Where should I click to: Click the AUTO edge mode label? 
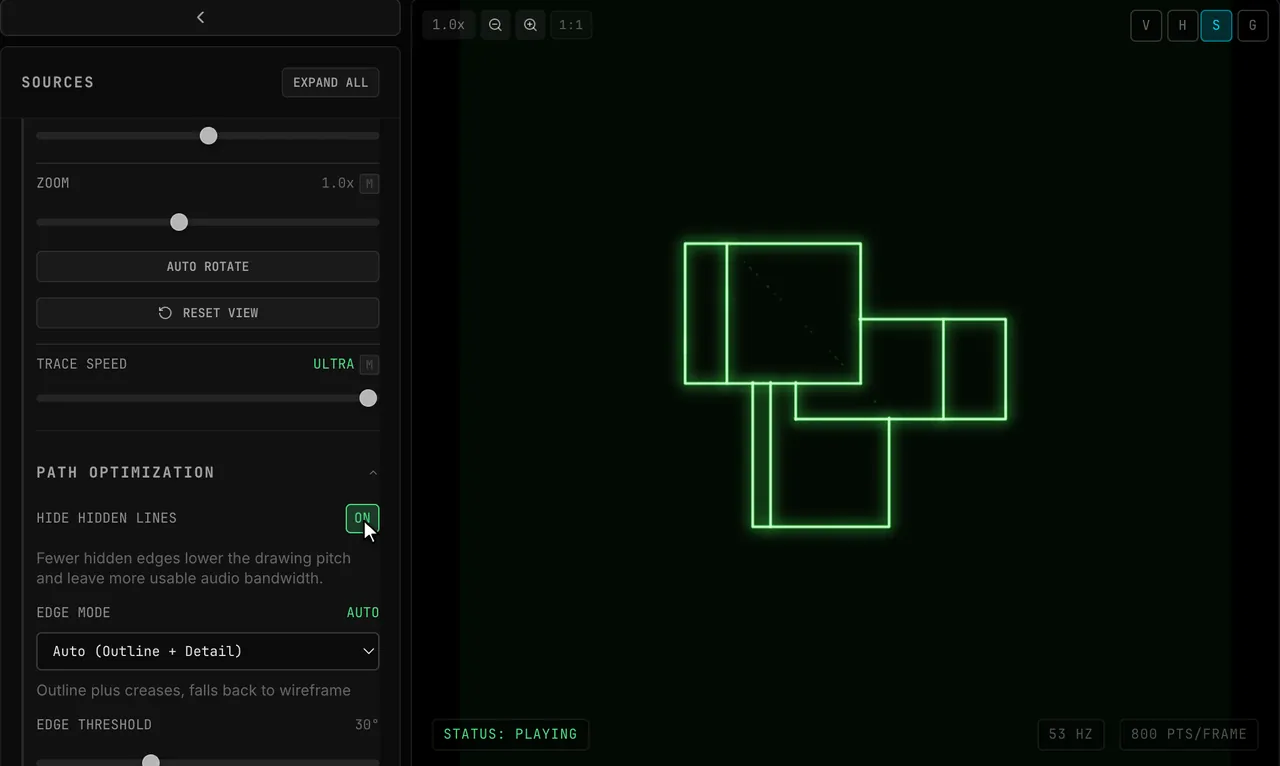point(363,612)
